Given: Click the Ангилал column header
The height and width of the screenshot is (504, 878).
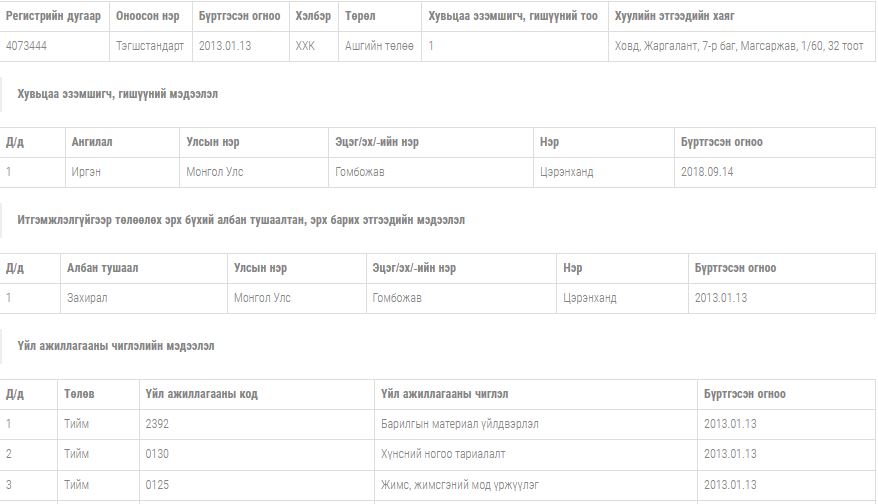Looking at the screenshot, I should [x=92, y=142].
